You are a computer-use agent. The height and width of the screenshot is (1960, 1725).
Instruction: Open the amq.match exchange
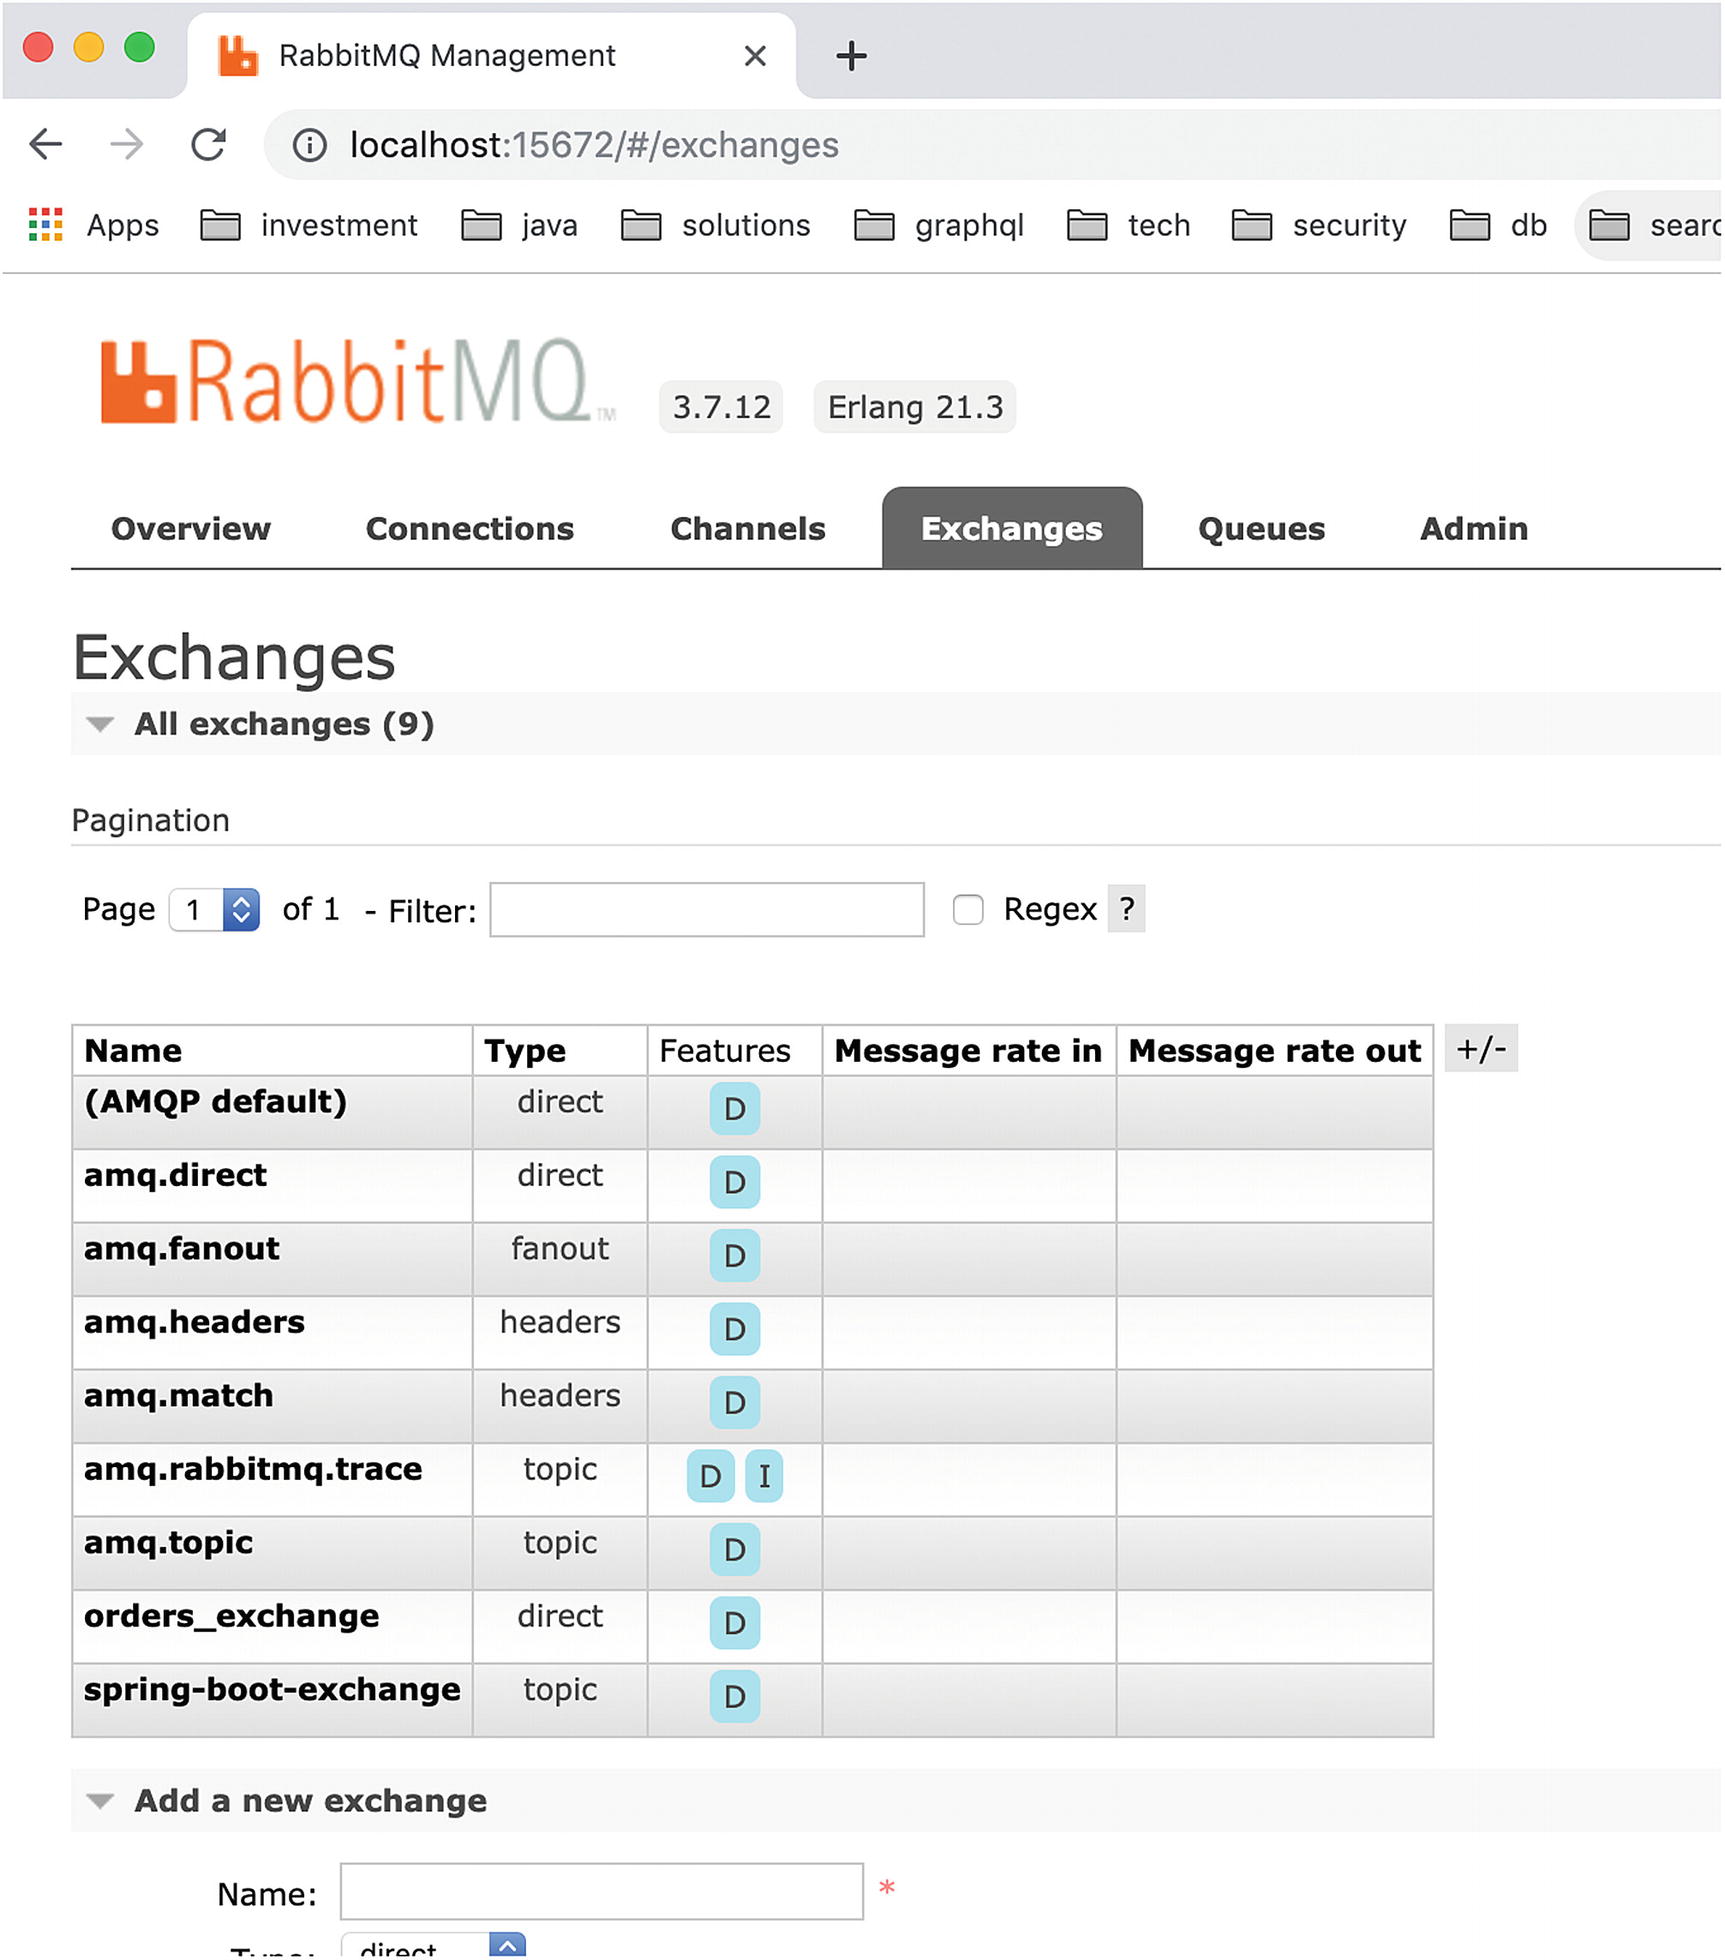point(178,1395)
